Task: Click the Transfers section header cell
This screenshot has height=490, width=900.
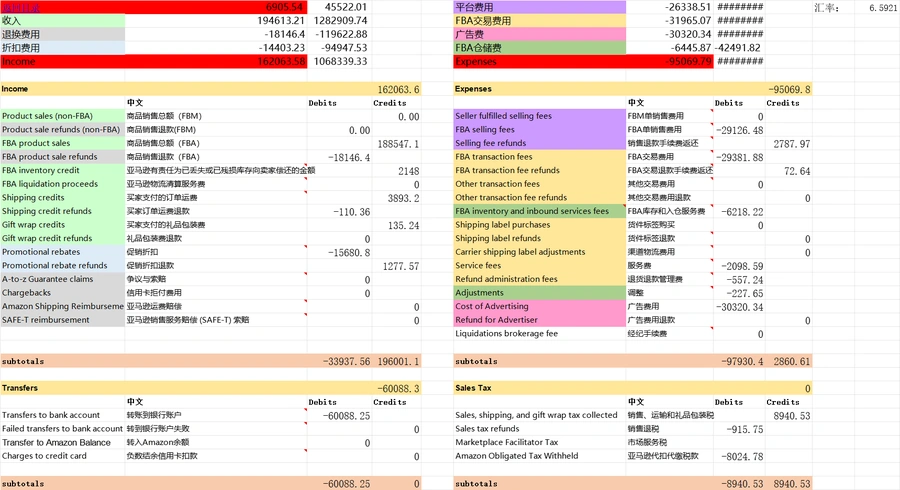Action: pos(63,388)
